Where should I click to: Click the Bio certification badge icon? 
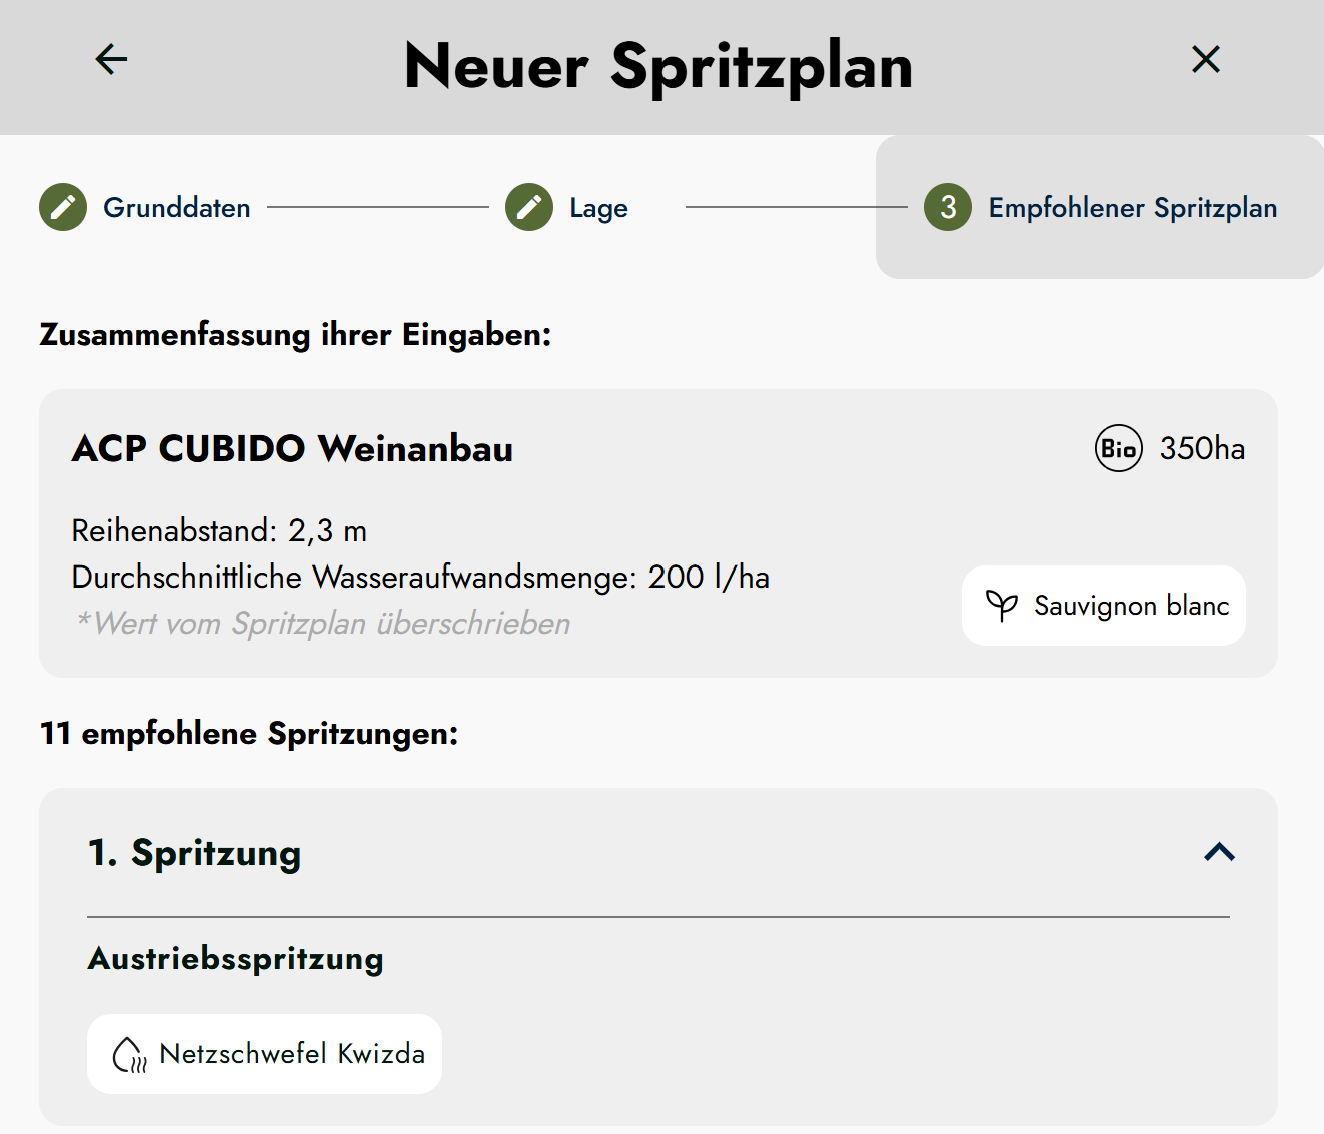point(1118,448)
